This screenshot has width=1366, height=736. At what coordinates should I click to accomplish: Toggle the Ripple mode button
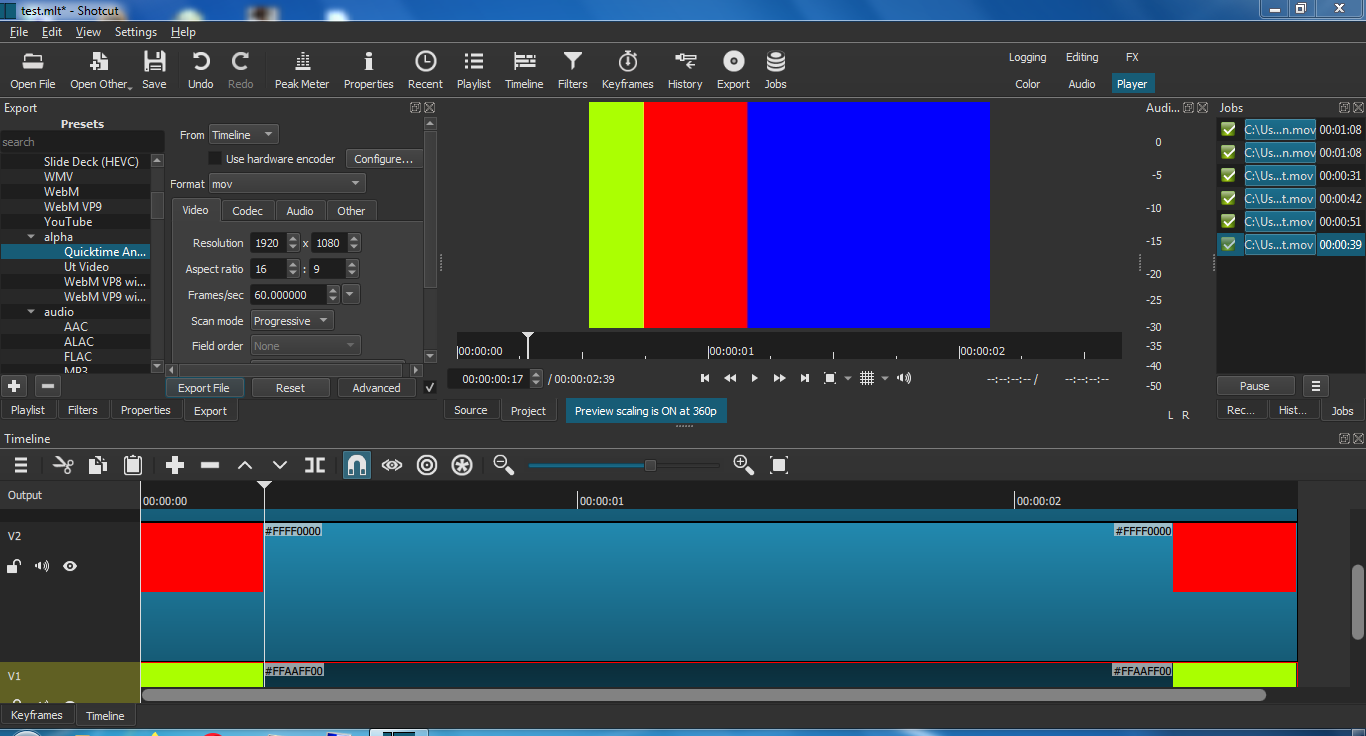pos(427,465)
